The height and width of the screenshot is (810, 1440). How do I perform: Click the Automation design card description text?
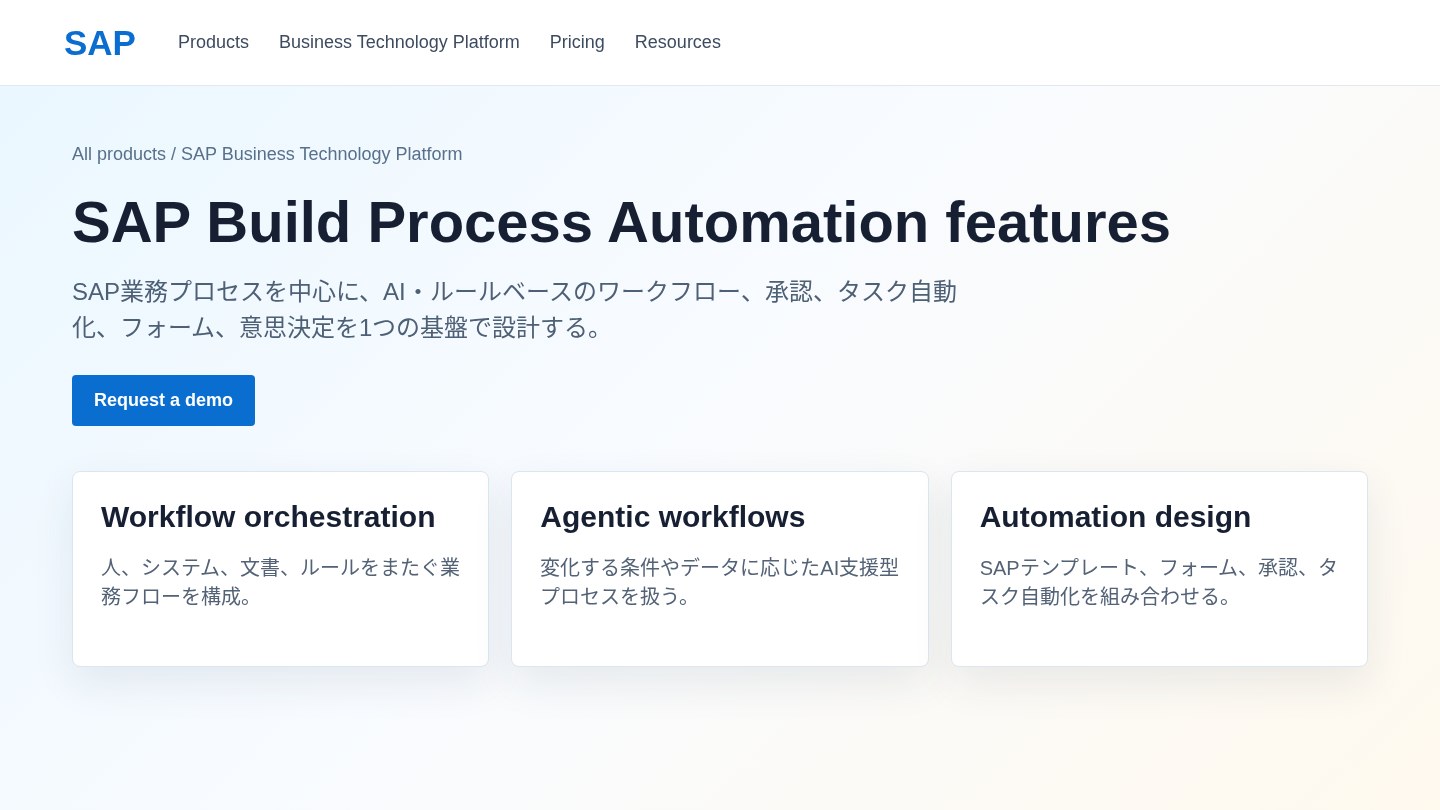click(x=1159, y=582)
